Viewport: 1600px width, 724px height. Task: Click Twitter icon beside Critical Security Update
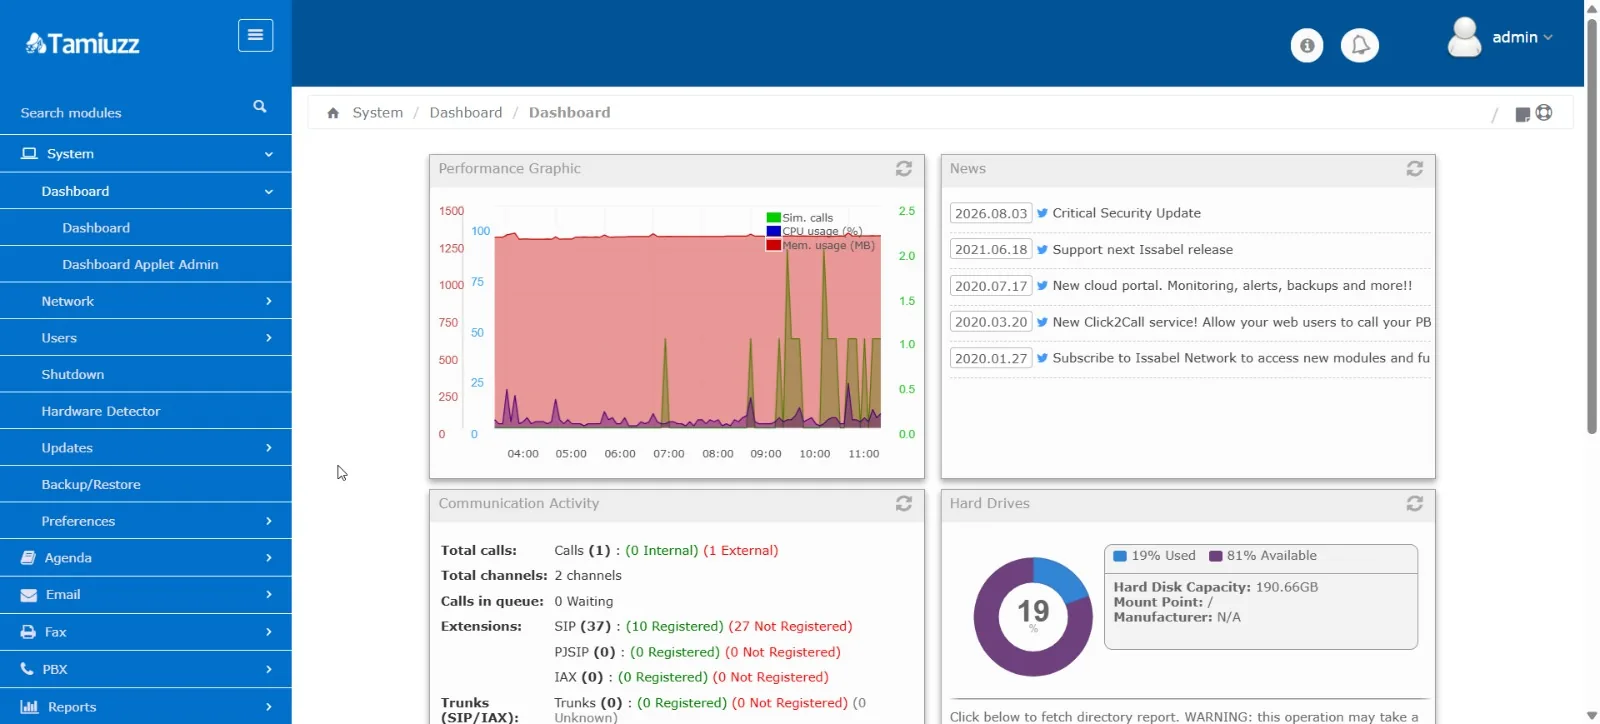[1042, 213]
